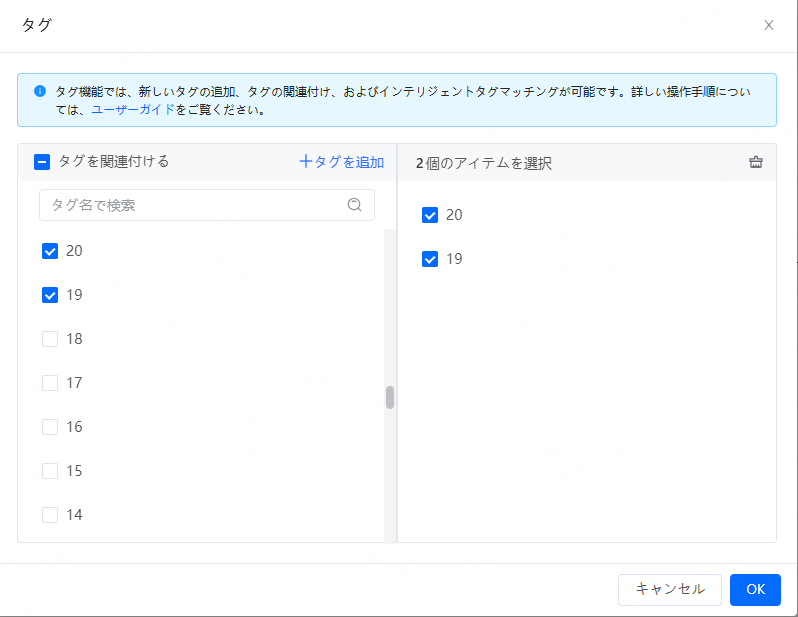Image resolution: width=798 pixels, height=617 pixels.
Task: Close the タグ dialog with X
Action: (768, 25)
